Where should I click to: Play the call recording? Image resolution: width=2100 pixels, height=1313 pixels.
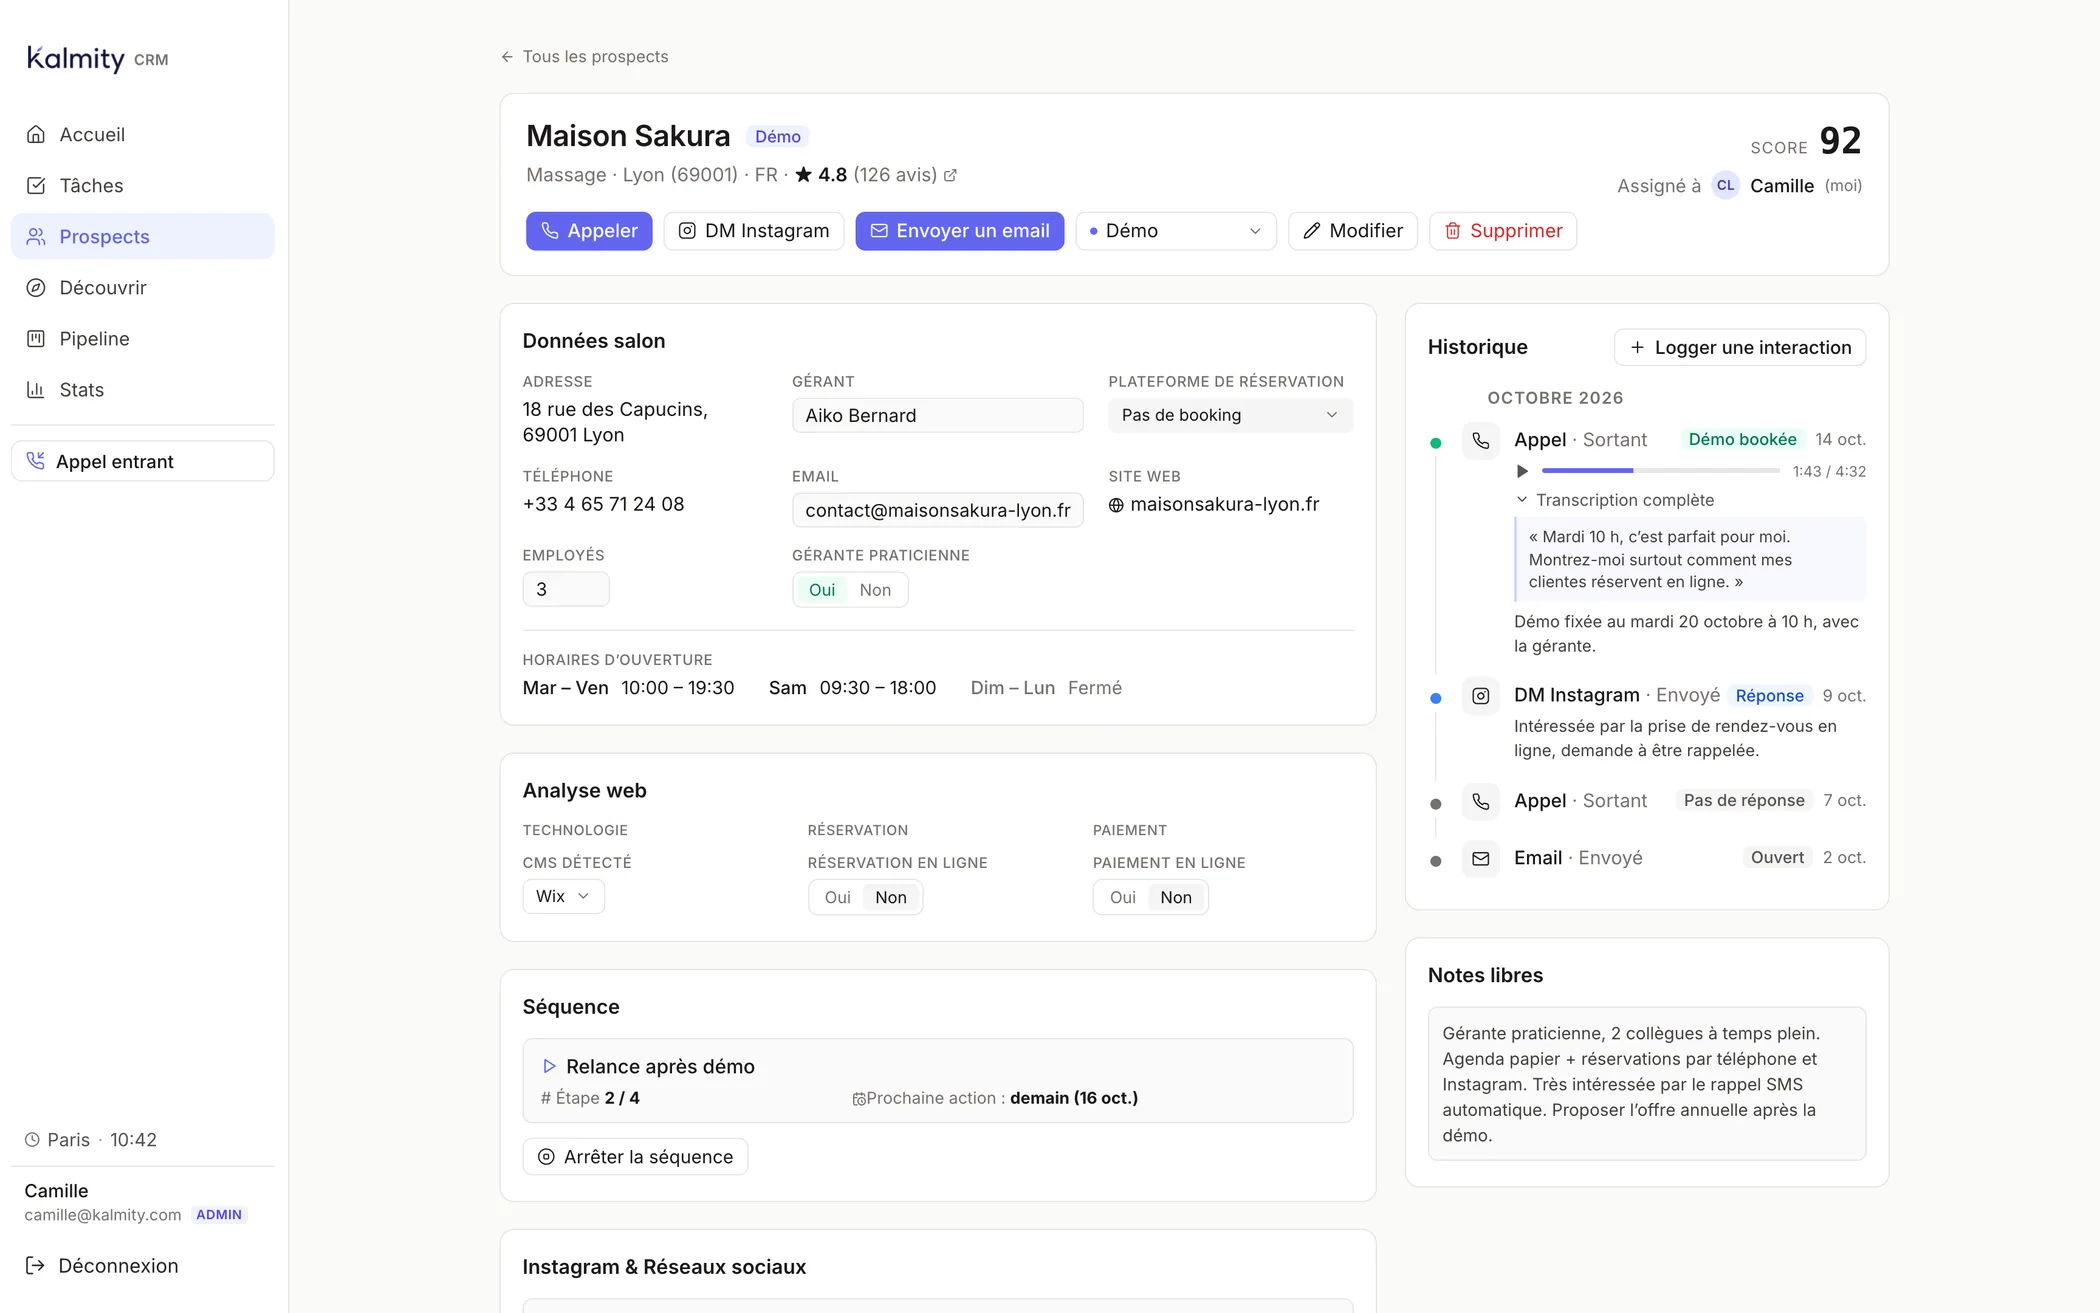coord(1522,471)
